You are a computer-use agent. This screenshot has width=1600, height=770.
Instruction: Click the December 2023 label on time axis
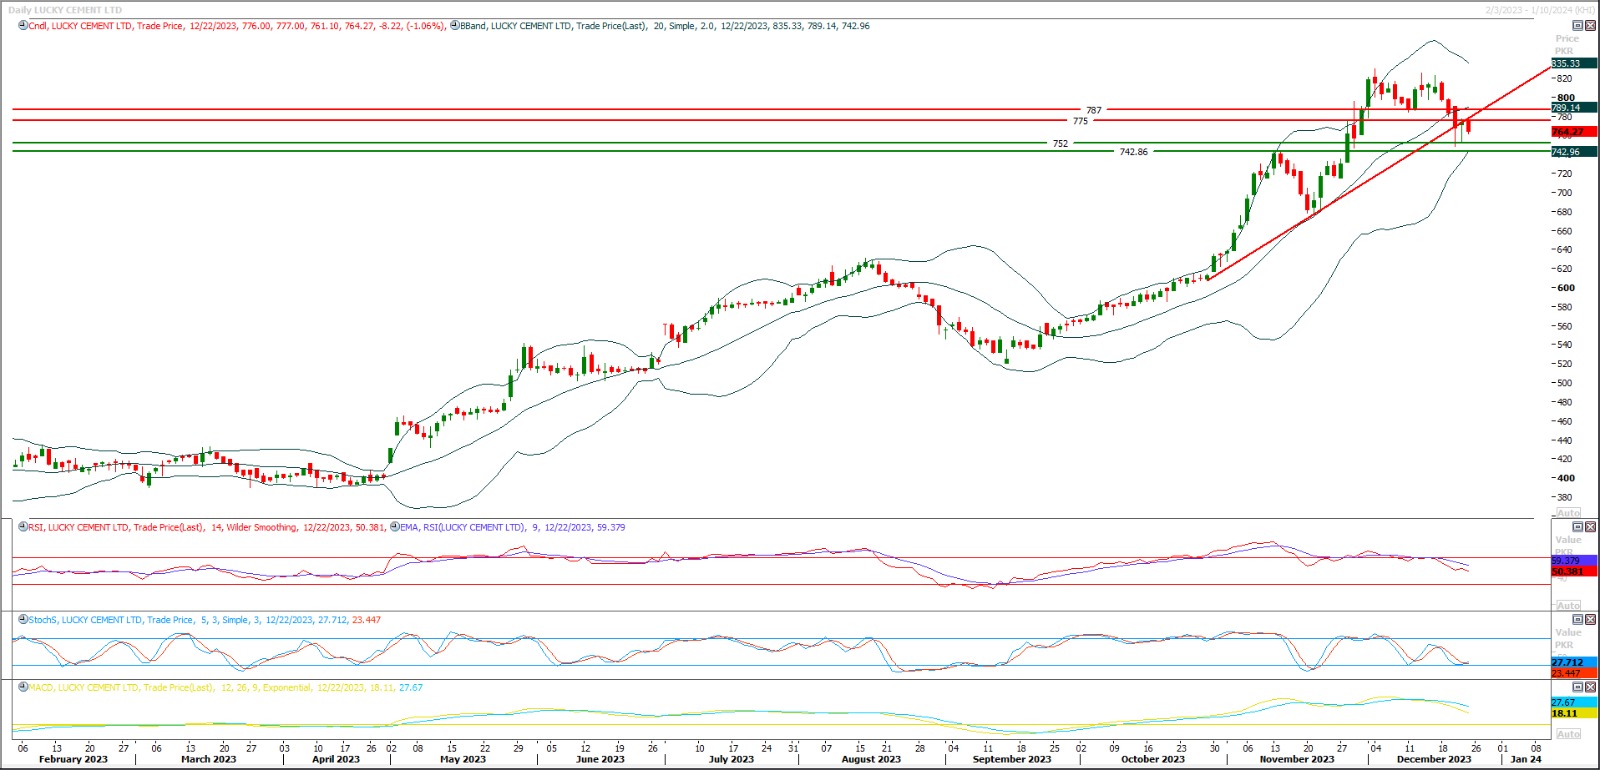click(x=1433, y=760)
